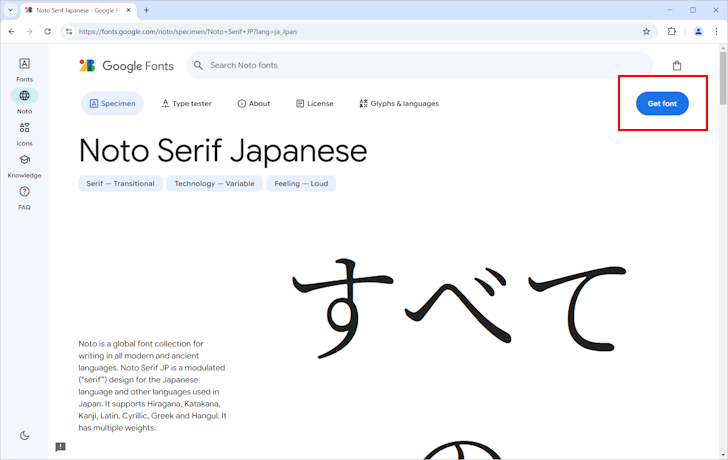Image resolution: width=728 pixels, height=460 pixels.
Task: Focus the Search Noto fonts field
Action: [419, 65]
